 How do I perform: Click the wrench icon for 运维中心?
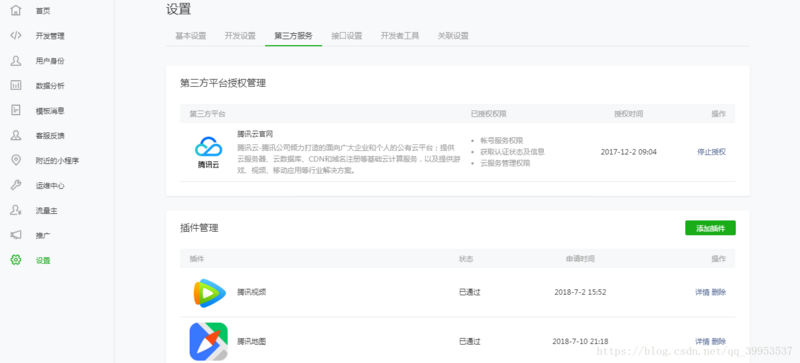pos(16,185)
